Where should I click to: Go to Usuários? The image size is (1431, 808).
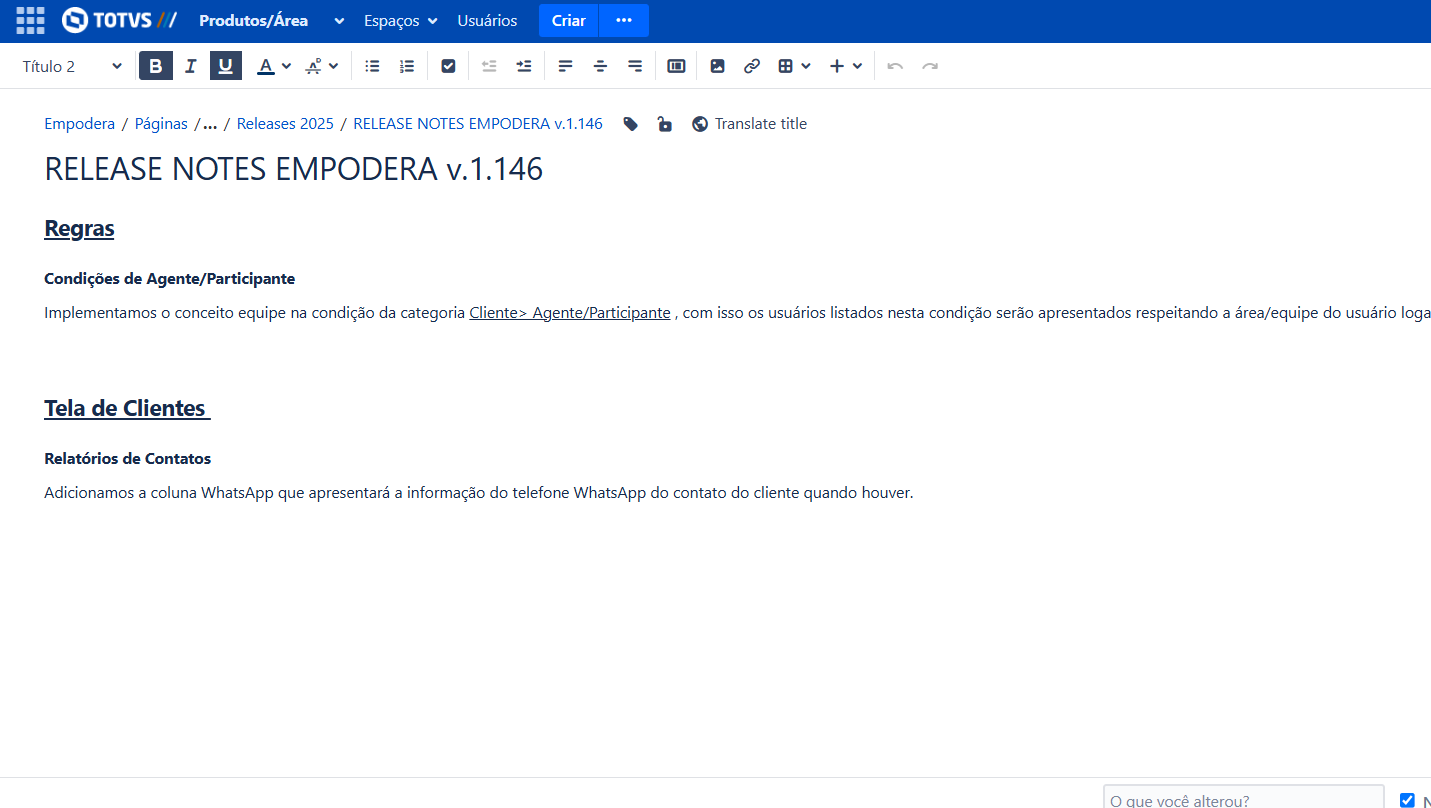[487, 20]
